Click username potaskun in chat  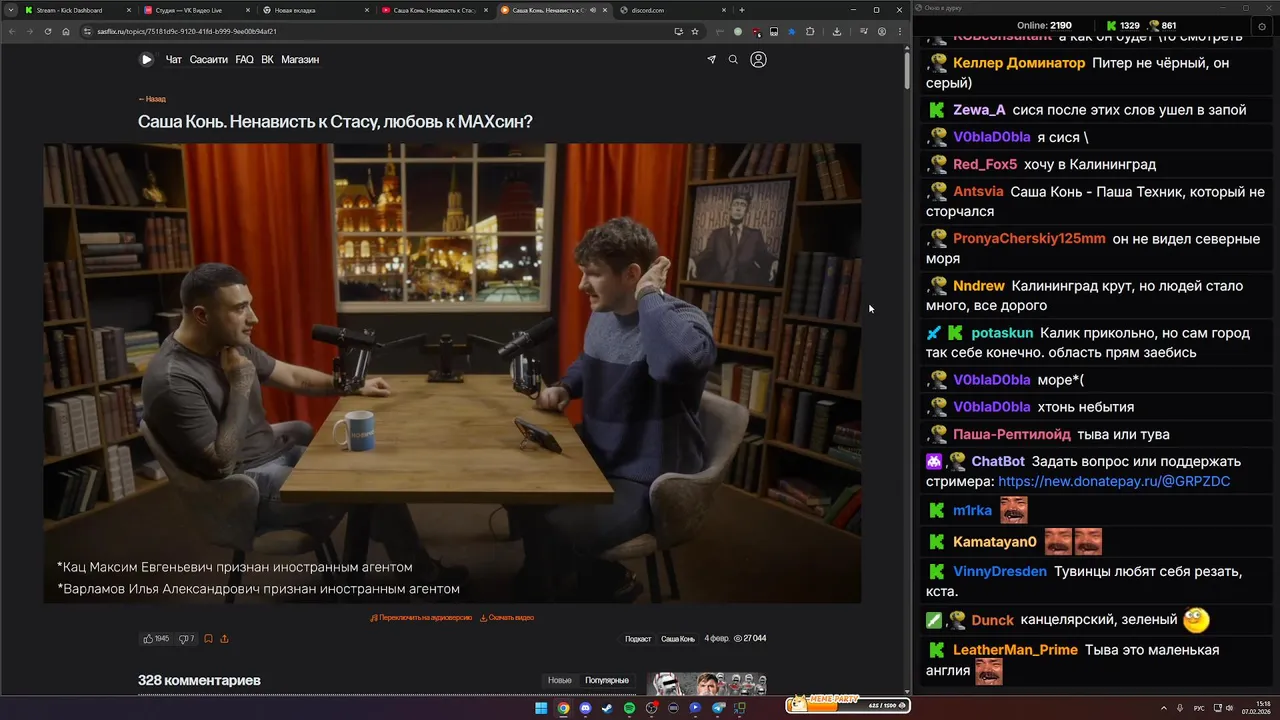point(1002,333)
